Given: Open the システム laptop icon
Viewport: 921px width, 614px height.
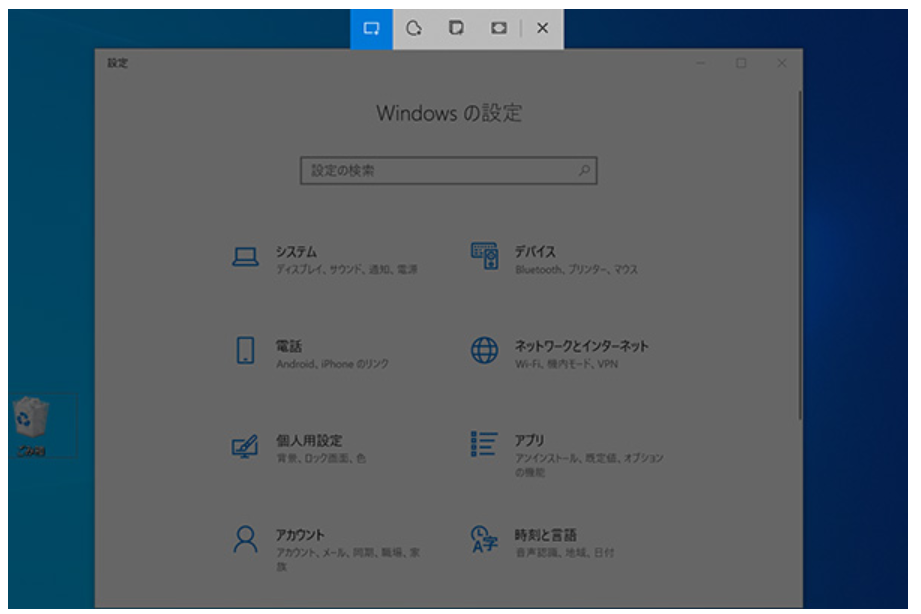Looking at the screenshot, I should (246, 257).
